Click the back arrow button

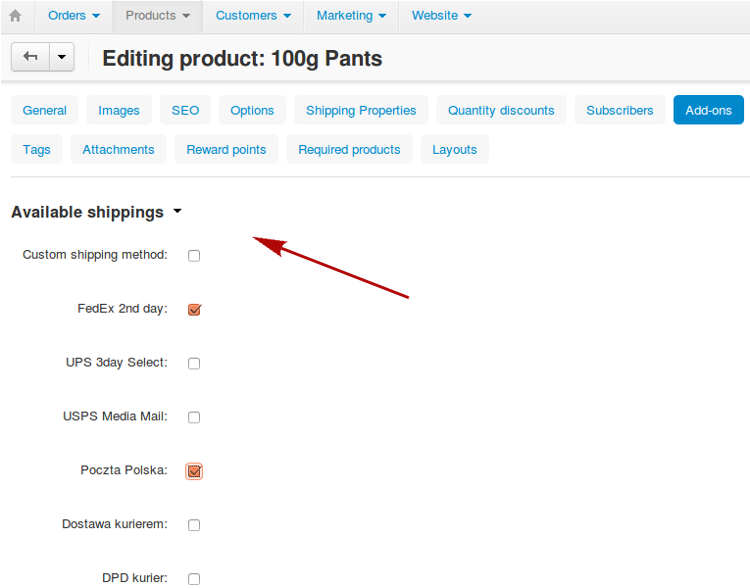coord(31,57)
